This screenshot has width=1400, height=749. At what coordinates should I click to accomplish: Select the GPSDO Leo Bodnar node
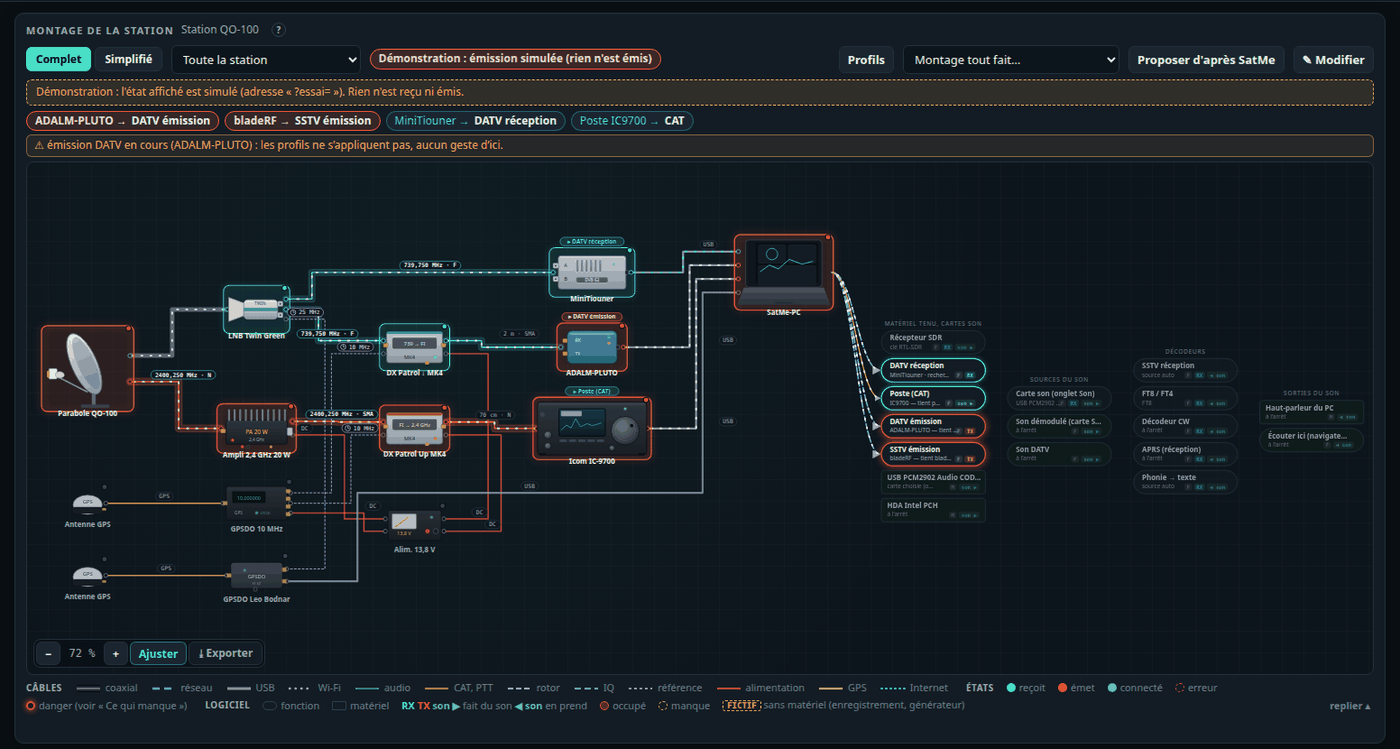click(257, 578)
